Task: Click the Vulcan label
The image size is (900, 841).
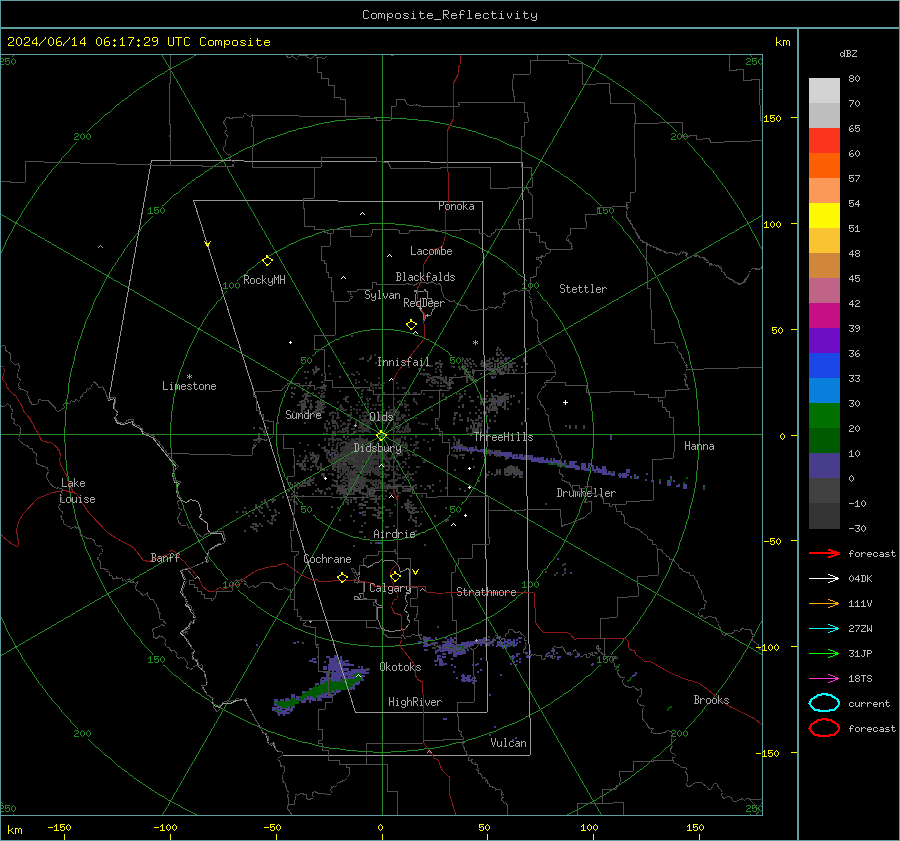Action: pos(508,743)
